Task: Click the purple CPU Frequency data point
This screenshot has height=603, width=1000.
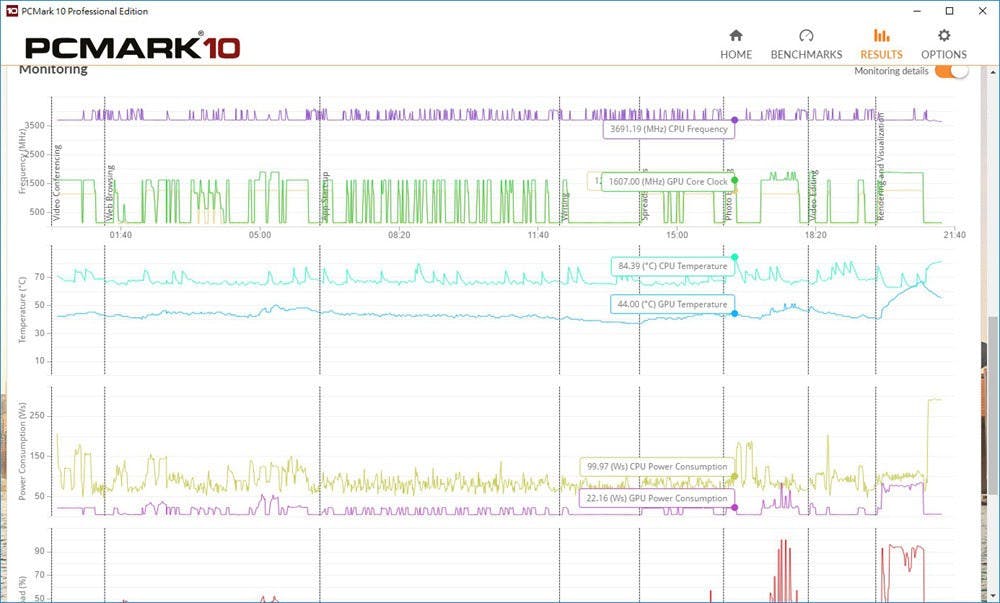Action: 735,120
